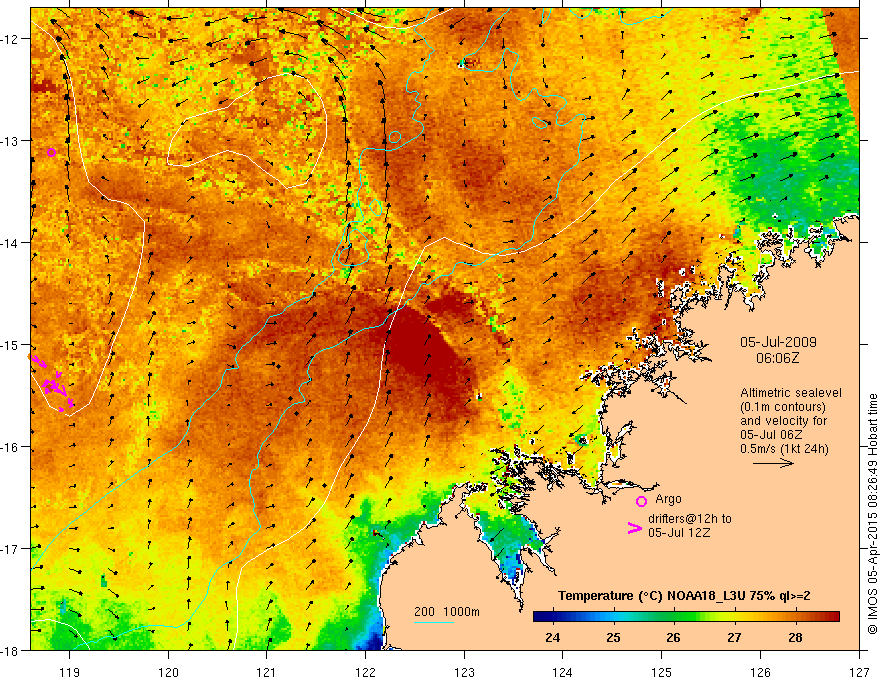The image size is (880, 680).
Task: Click the text '(0.1m contours)'
Action: (782, 407)
